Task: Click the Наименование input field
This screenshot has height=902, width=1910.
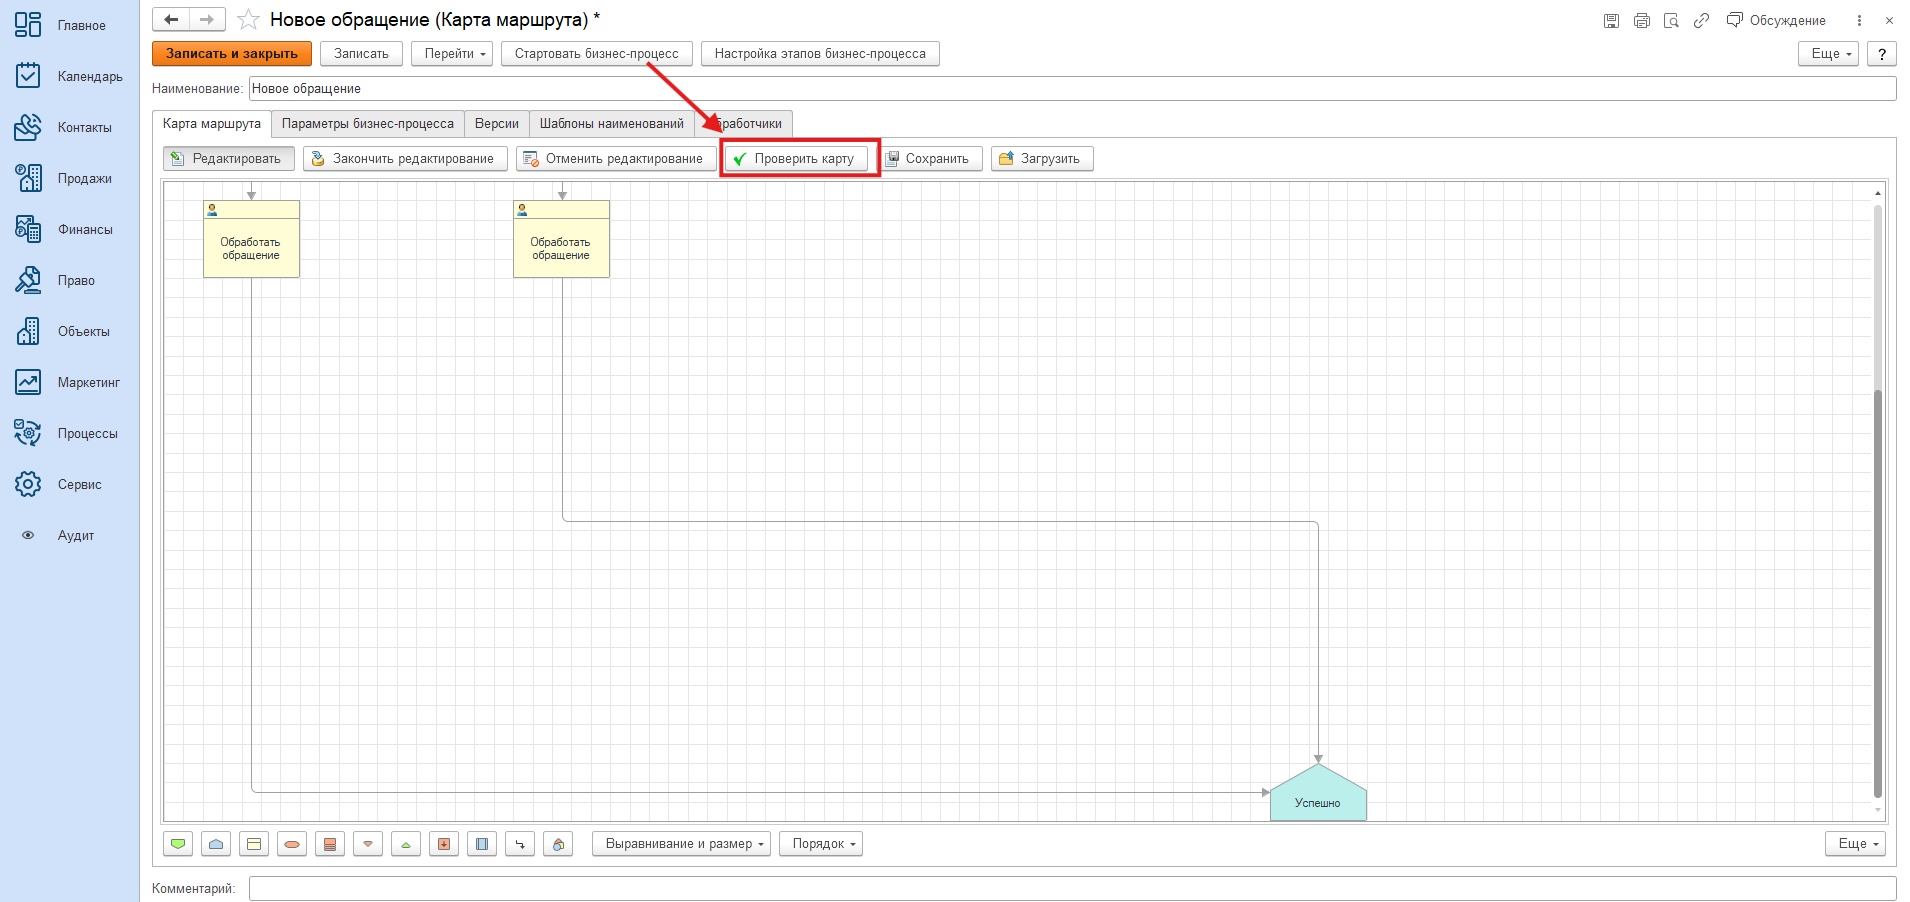Action: point(1072,89)
